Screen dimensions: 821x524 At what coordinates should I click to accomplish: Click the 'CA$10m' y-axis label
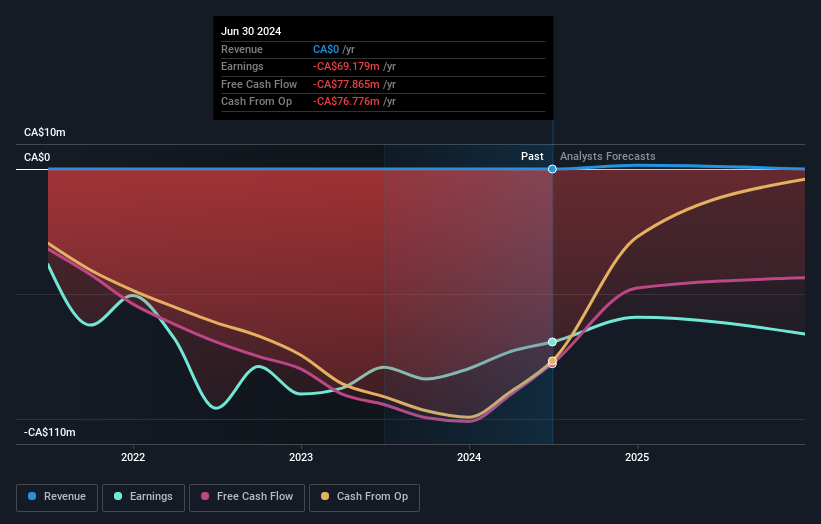(45, 132)
